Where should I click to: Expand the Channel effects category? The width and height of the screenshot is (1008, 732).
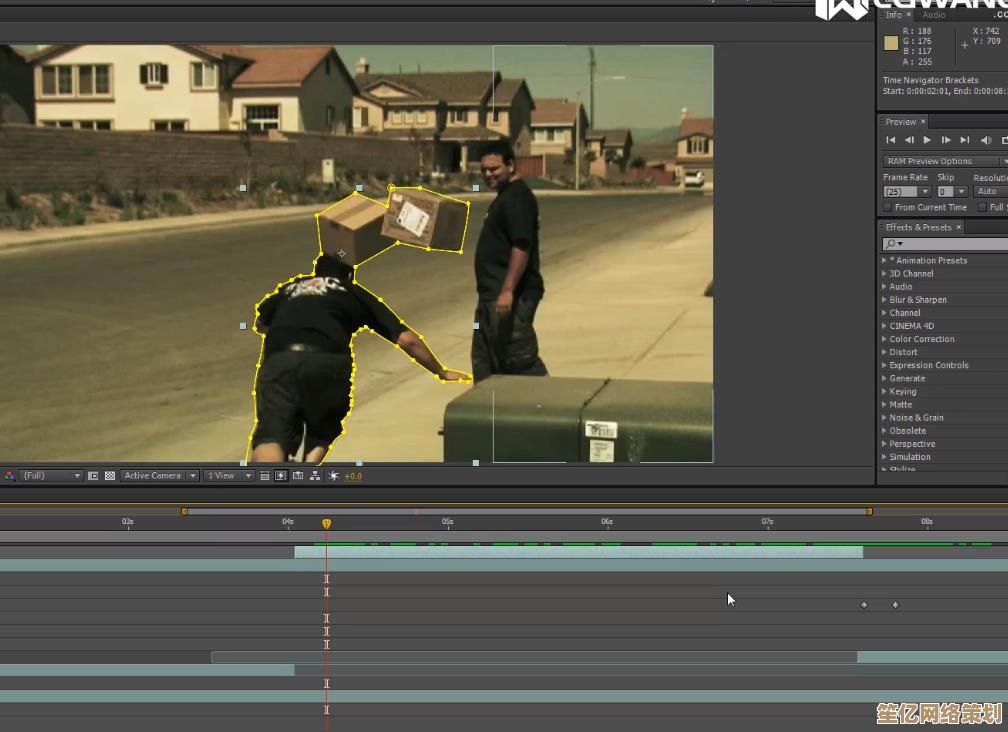click(x=885, y=313)
